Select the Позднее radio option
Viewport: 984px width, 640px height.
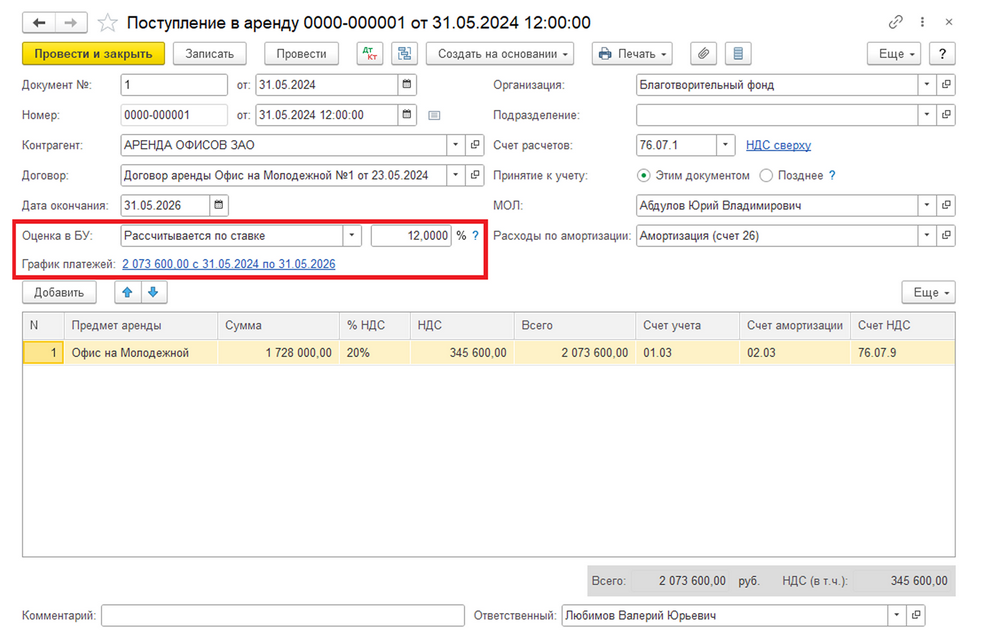click(x=766, y=176)
